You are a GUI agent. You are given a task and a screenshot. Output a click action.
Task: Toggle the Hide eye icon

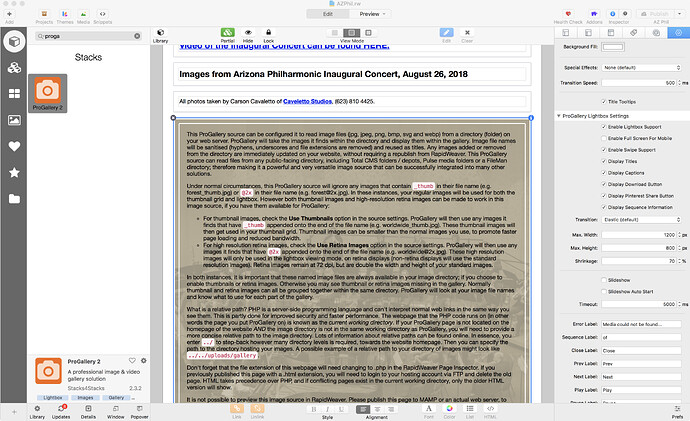(248, 33)
